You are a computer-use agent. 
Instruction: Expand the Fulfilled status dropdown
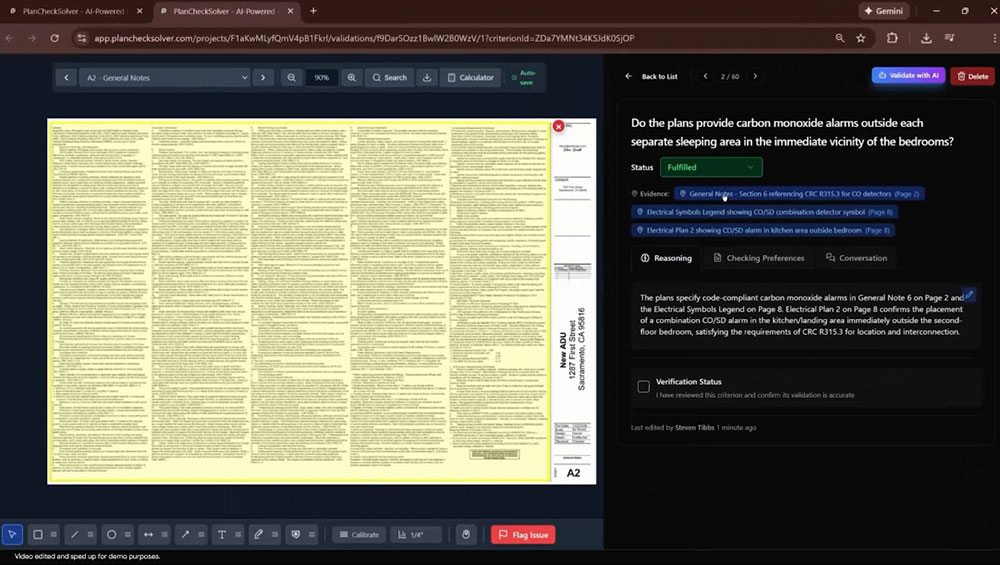click(710, 167)
